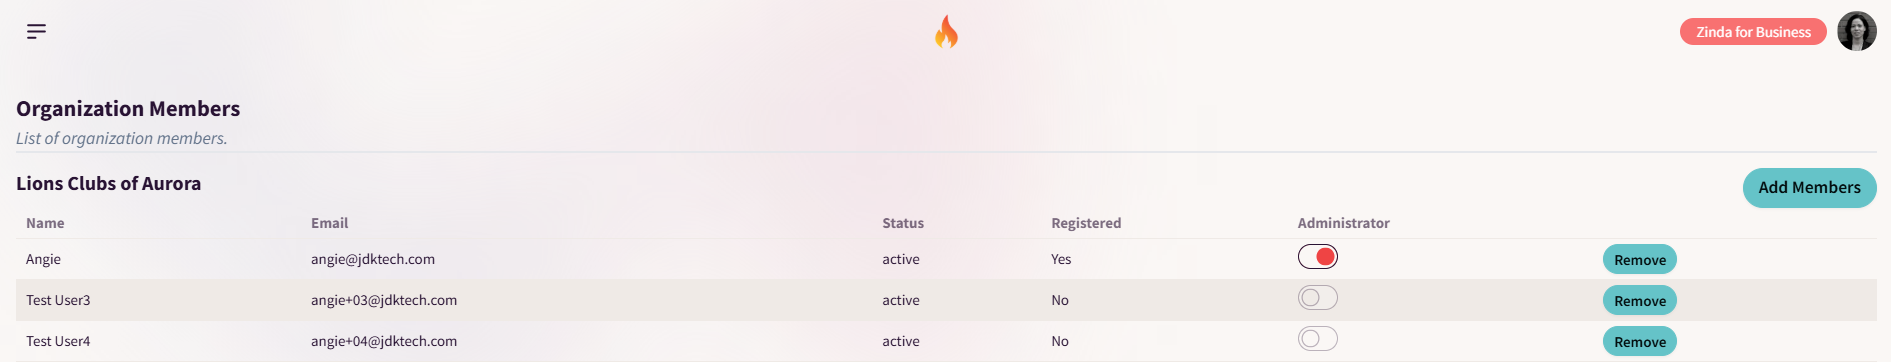This screenshot has width=1891, height=362.
Task: Remove Test User3 from the organization
Action: pos(1640,301)
